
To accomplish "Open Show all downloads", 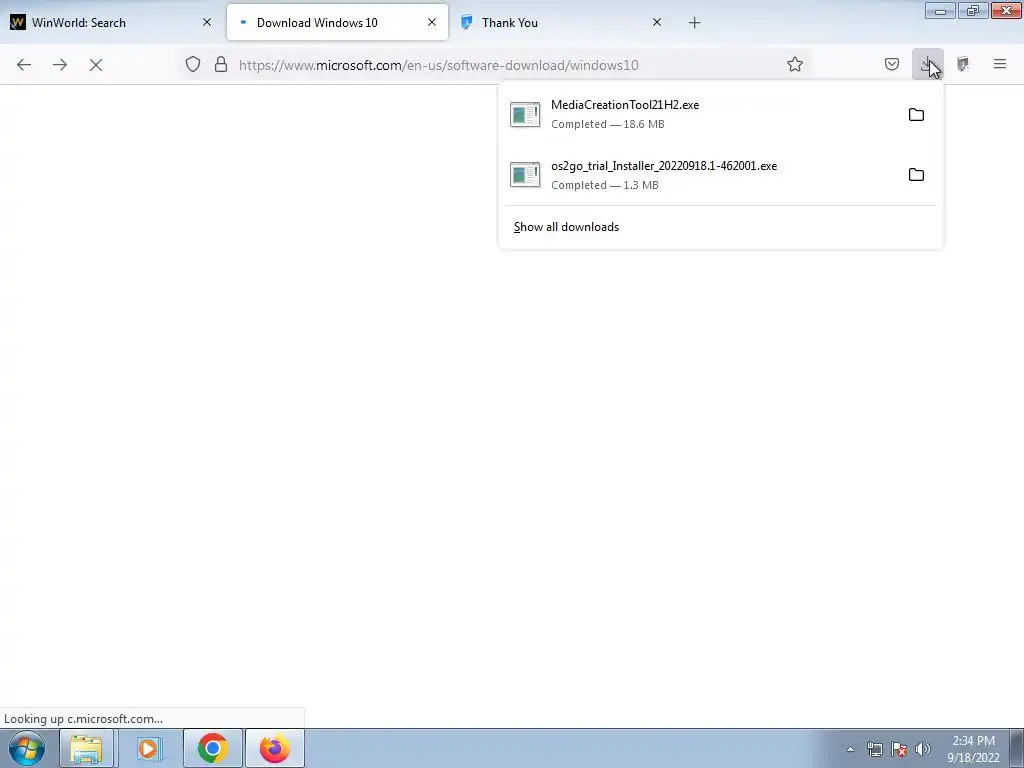I will [x=566, y=227].
